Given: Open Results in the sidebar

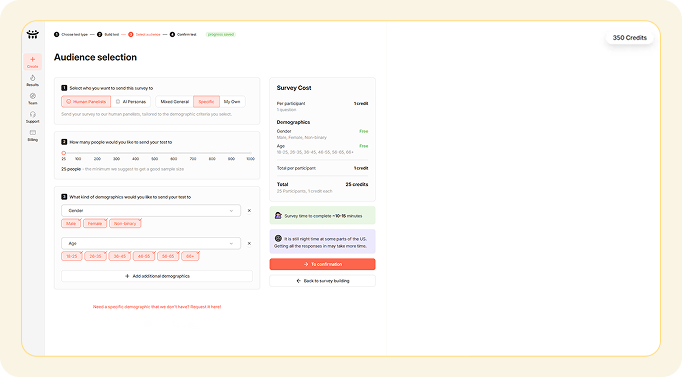Looking at the screenshot, I should 33,80.
